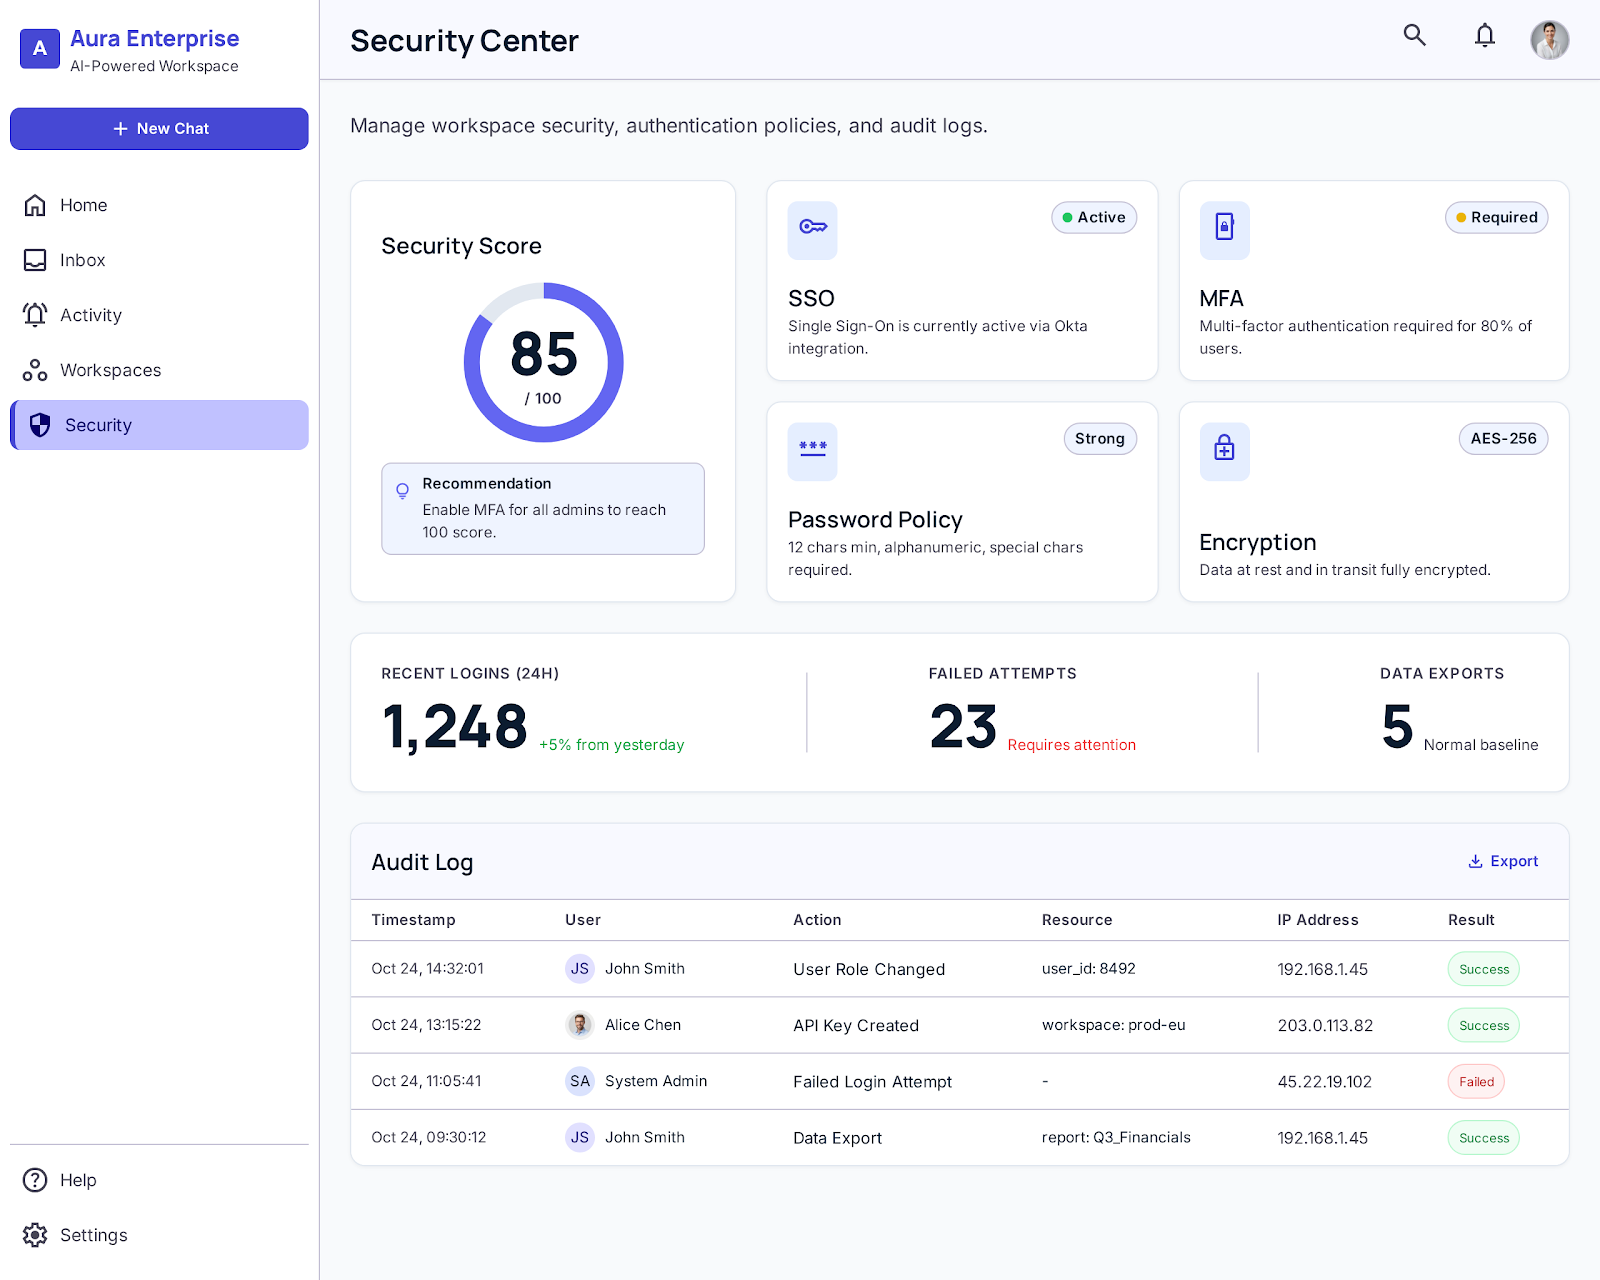Viewport: 1600px width, 1280px height.
Task: Open the notifications bell
Action: click(1485, 36)
